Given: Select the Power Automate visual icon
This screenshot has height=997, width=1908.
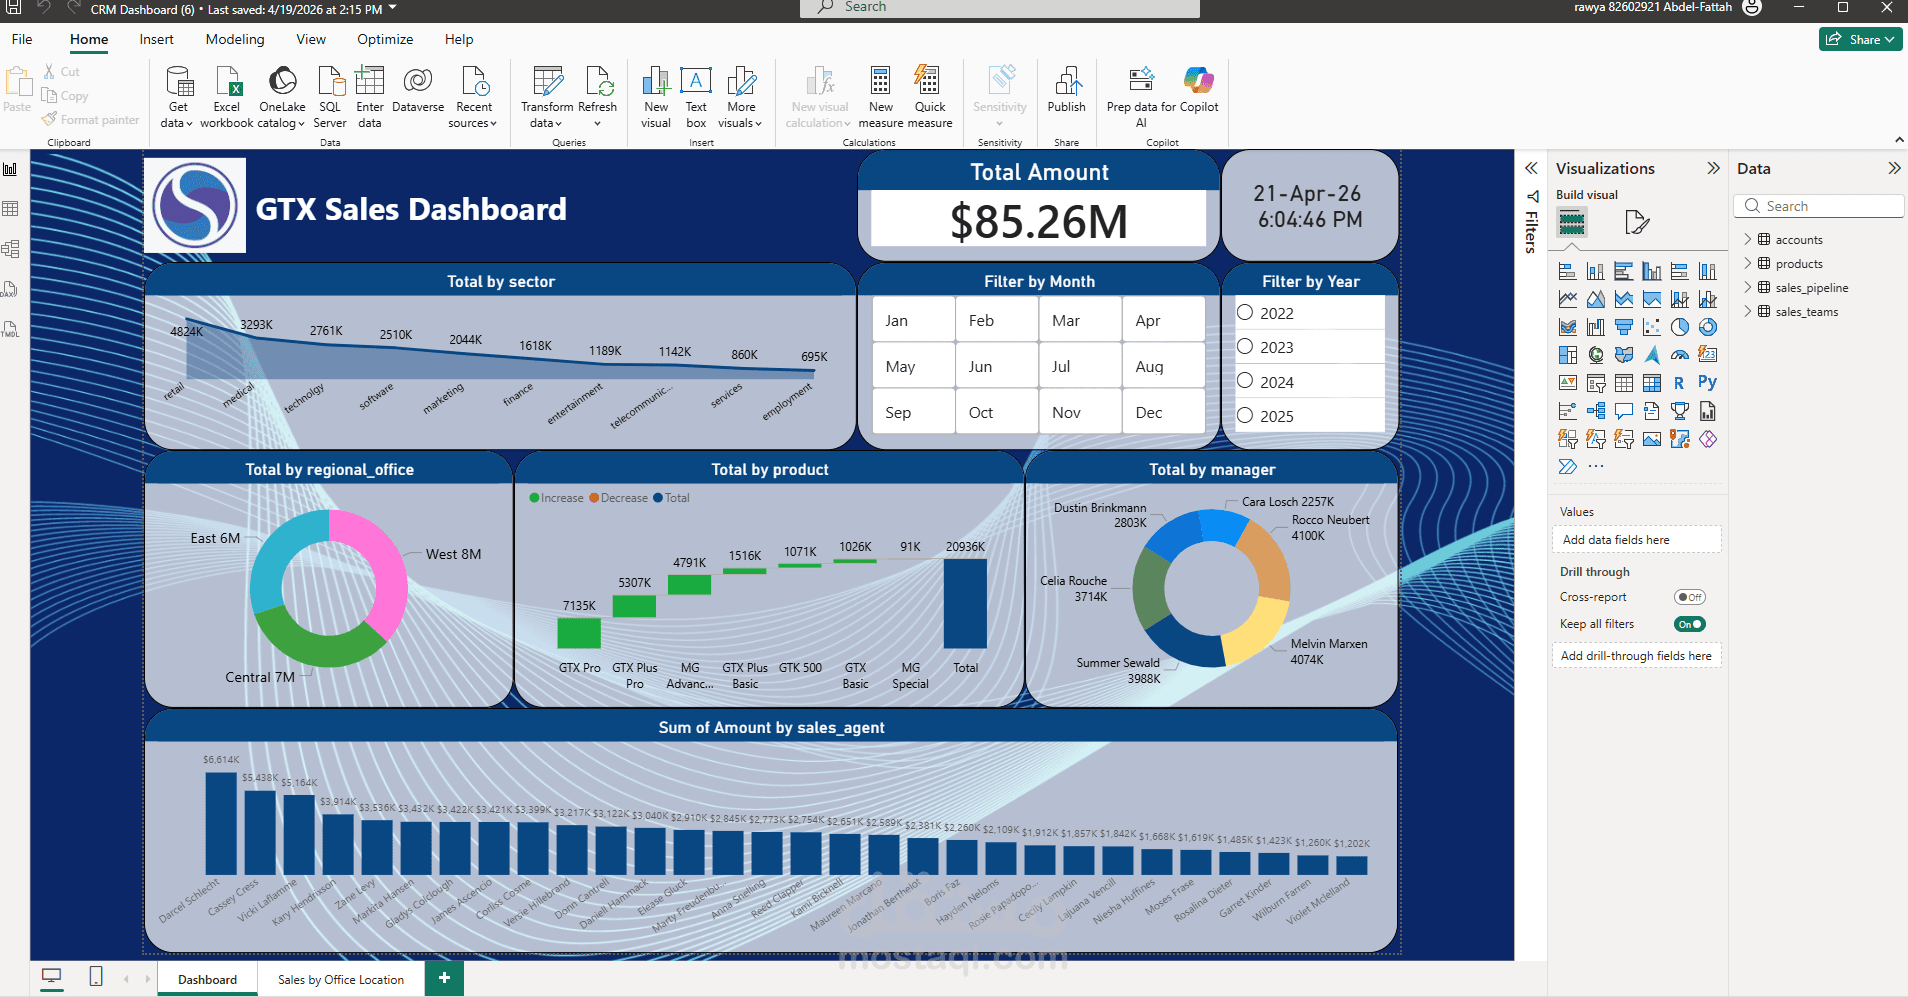Looking at the screenshot, I should pyautogui.click(x=1568, y=467).
